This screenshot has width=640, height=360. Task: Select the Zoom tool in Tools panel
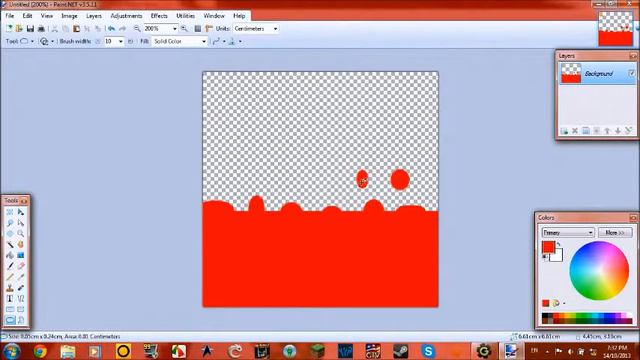click(x=20, y=233)
